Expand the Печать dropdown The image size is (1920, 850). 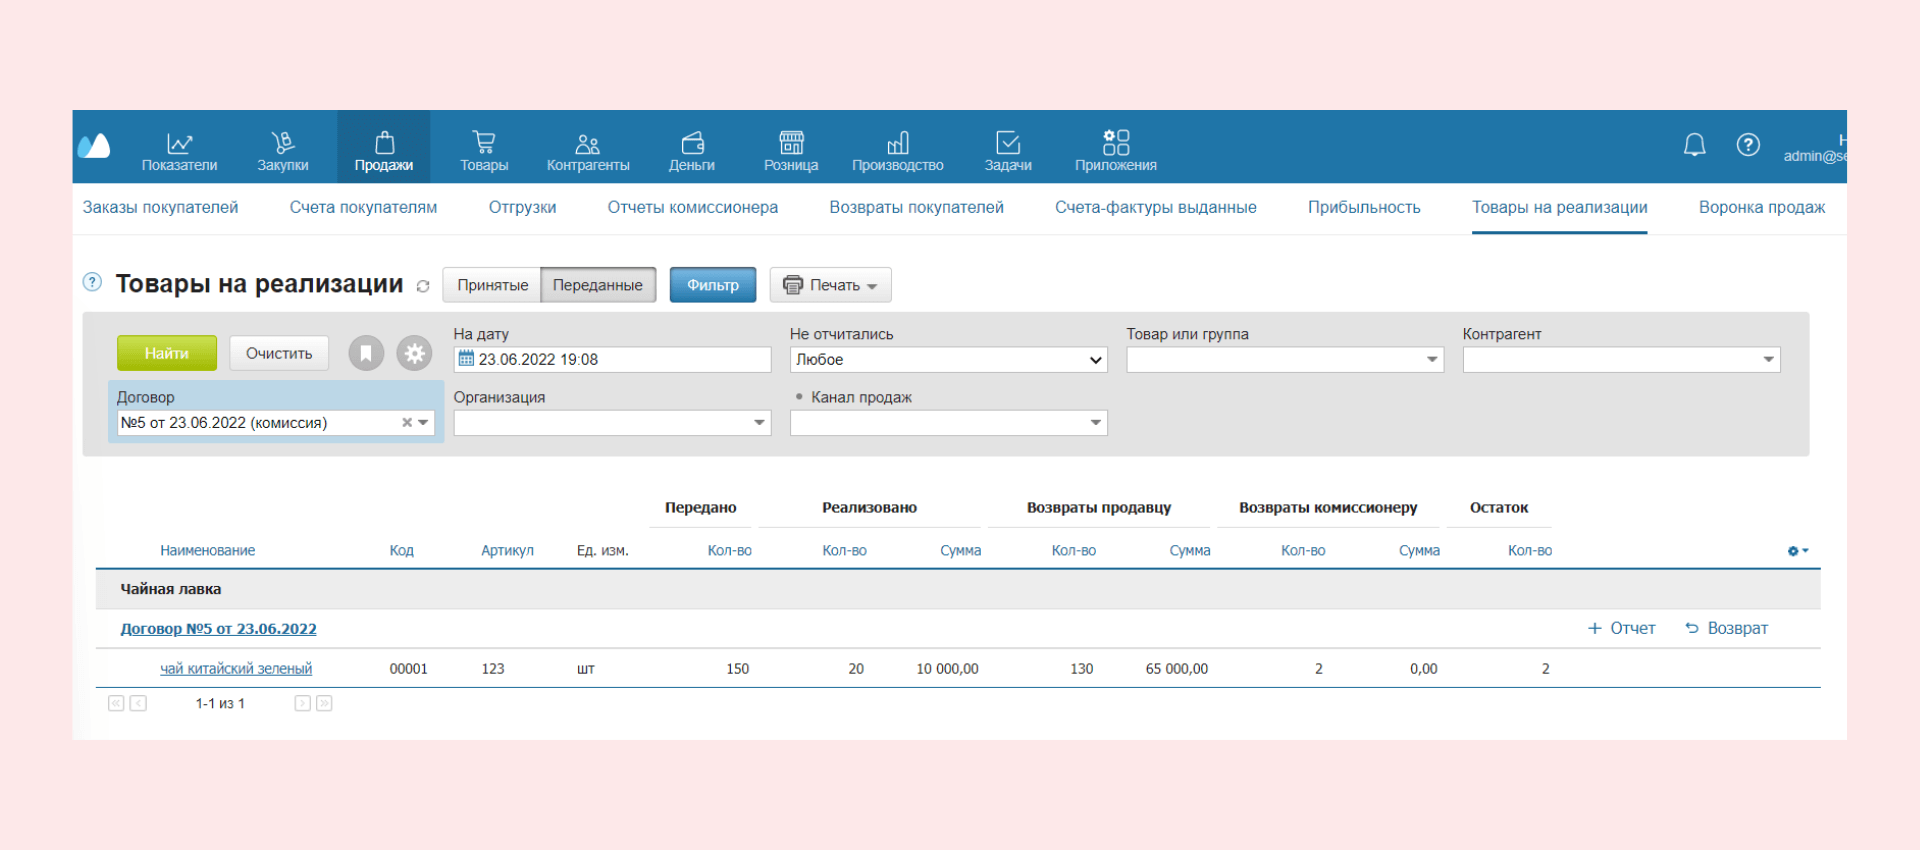830,285
